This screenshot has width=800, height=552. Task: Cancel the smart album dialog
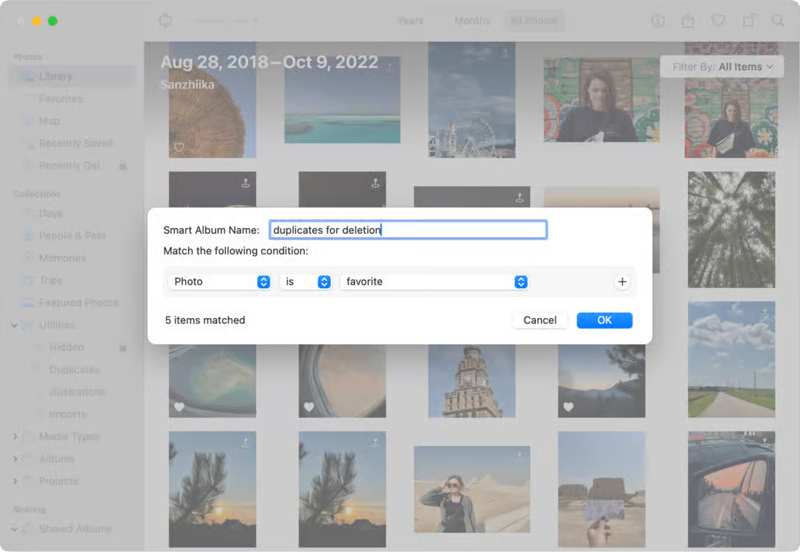[x=540, y=320]
